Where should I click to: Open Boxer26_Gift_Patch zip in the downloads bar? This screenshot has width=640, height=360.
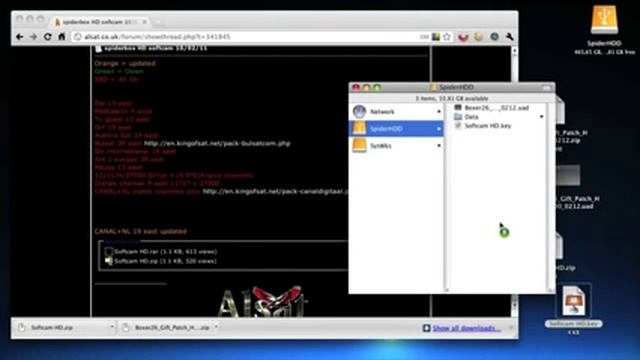coord(171,327)
